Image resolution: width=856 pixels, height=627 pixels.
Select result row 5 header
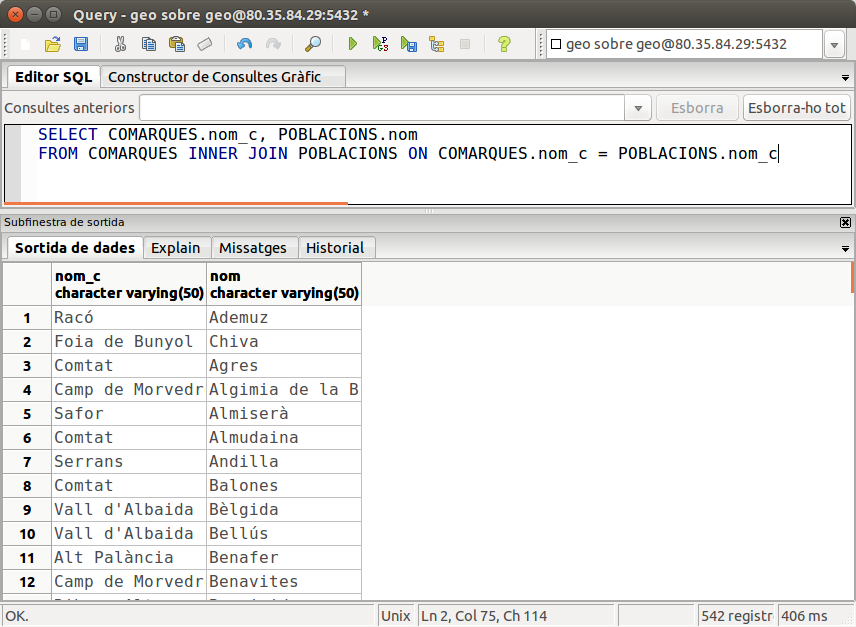coord(28,414)
